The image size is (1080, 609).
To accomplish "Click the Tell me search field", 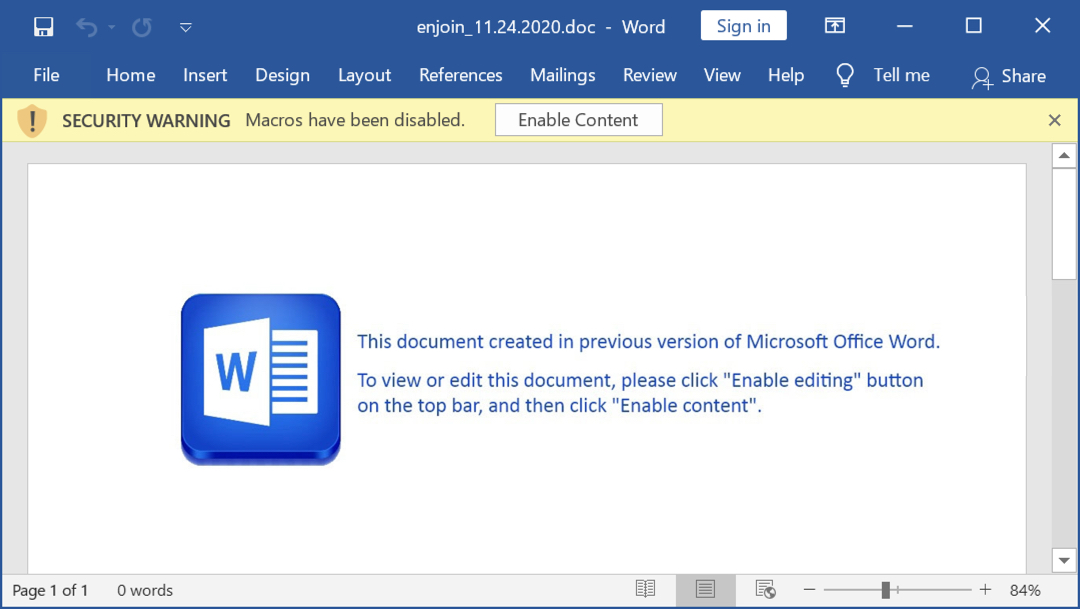I will pos(902,75).
